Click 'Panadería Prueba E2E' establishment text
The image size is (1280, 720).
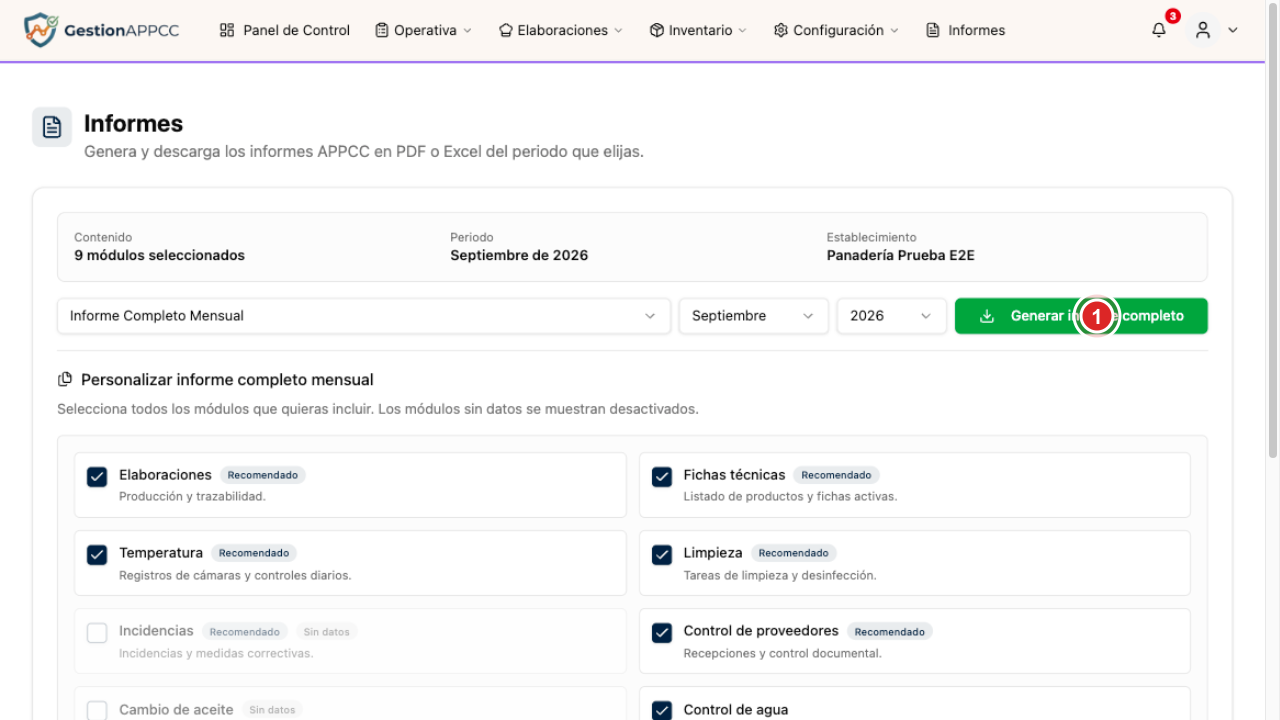click(x=901, y=255)
